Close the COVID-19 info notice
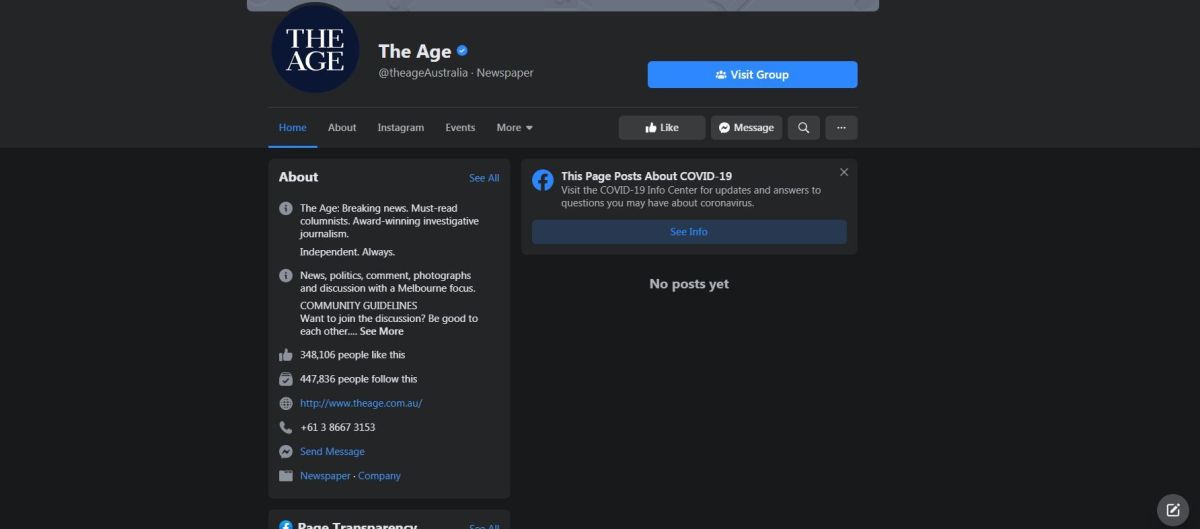Image resolution: width=1200 pixels, height=529 pixels. [844, 172]
